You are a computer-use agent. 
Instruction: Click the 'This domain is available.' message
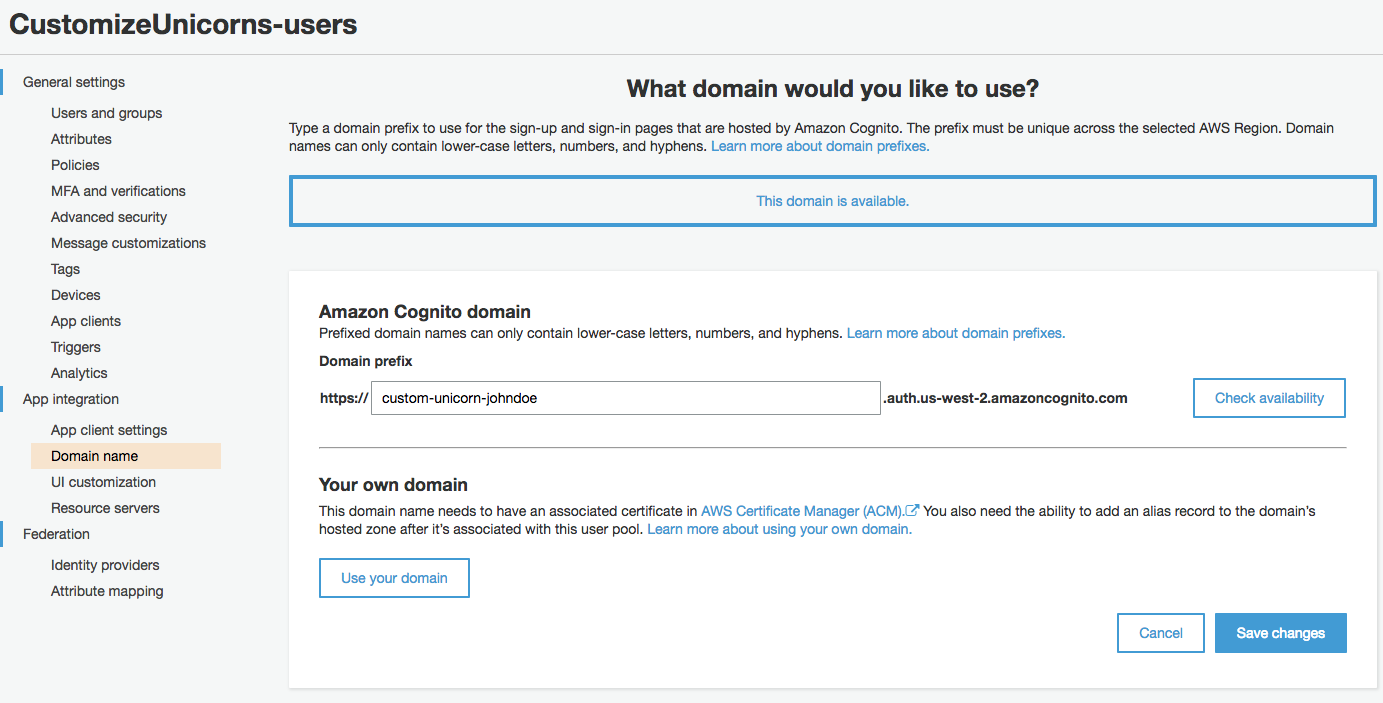point(832,201)
